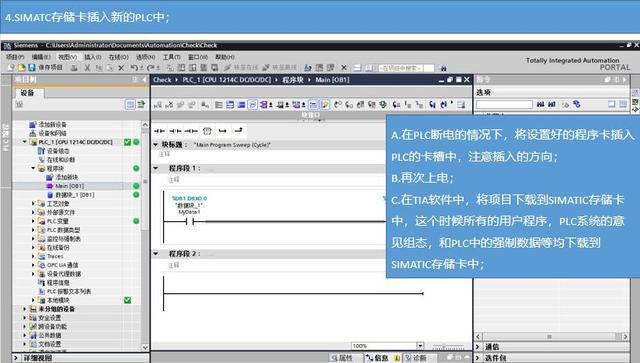Click the empty box instruction icon
This screenshot has width=640, height=363.
[x=207, y=131]
